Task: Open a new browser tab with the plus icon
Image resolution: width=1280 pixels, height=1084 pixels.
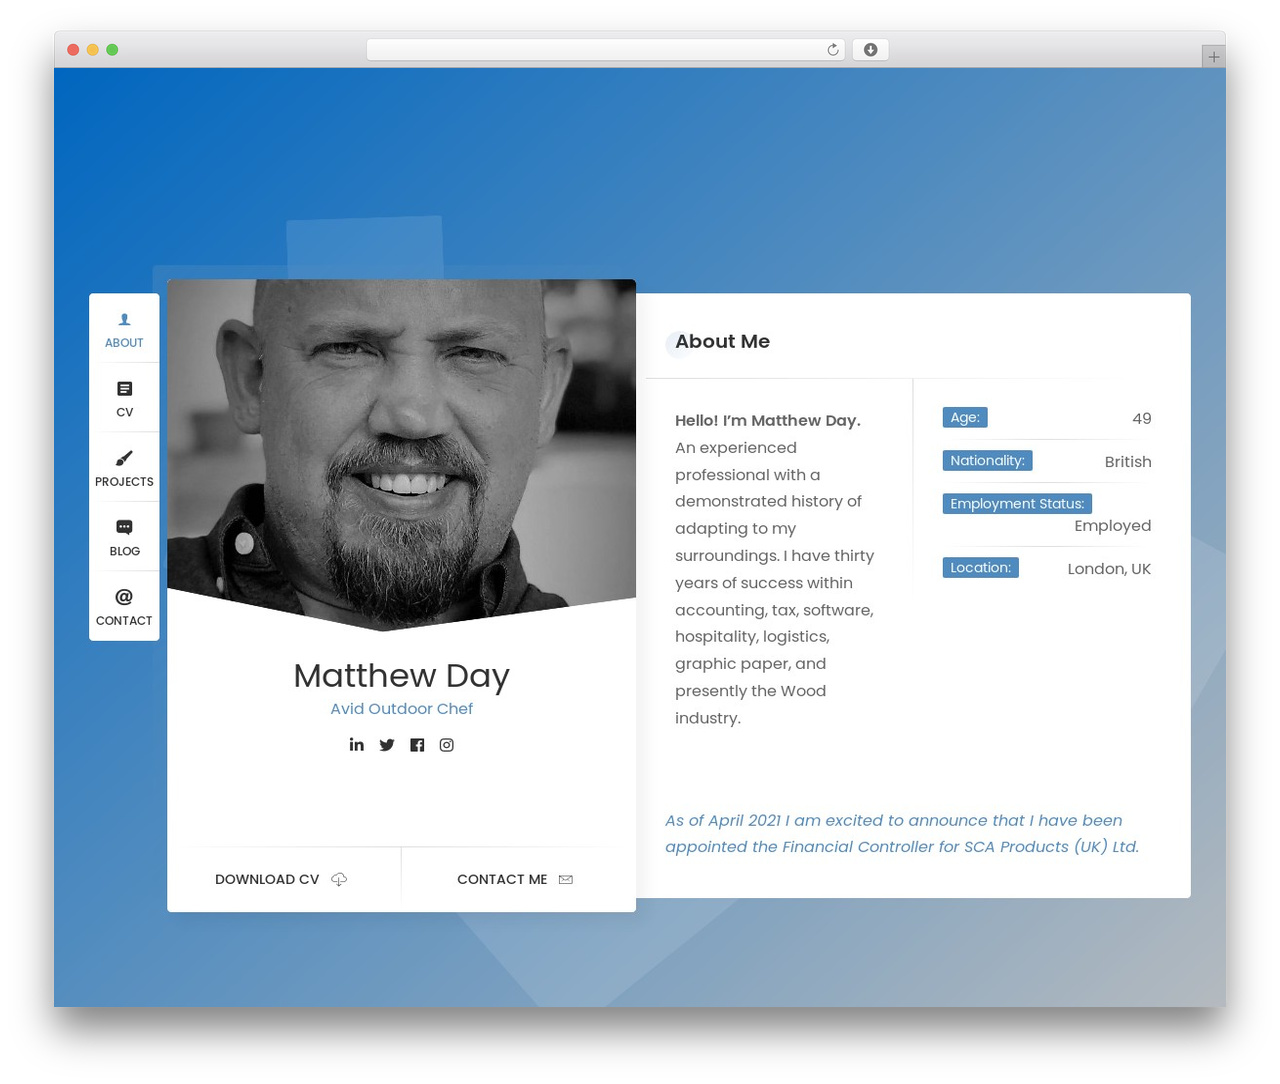Action: coord(1213,57)
